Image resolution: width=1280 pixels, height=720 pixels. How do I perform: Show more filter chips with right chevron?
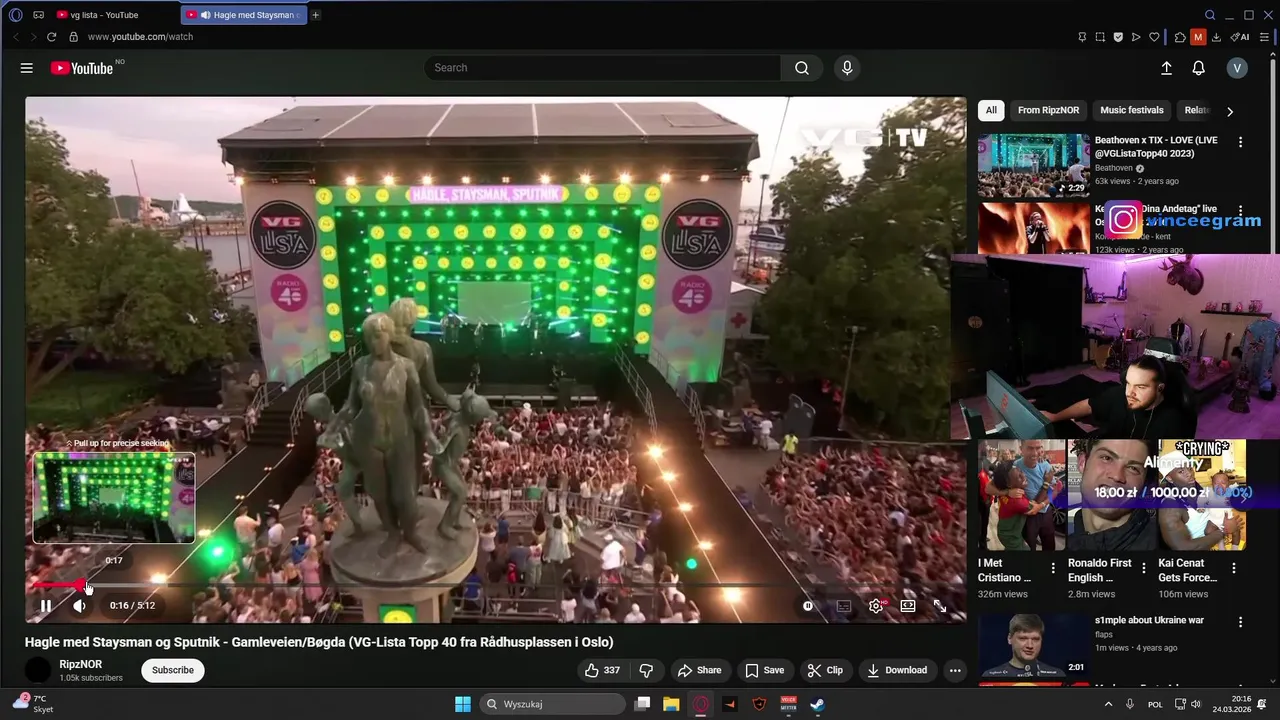(x=1230, y=111)
